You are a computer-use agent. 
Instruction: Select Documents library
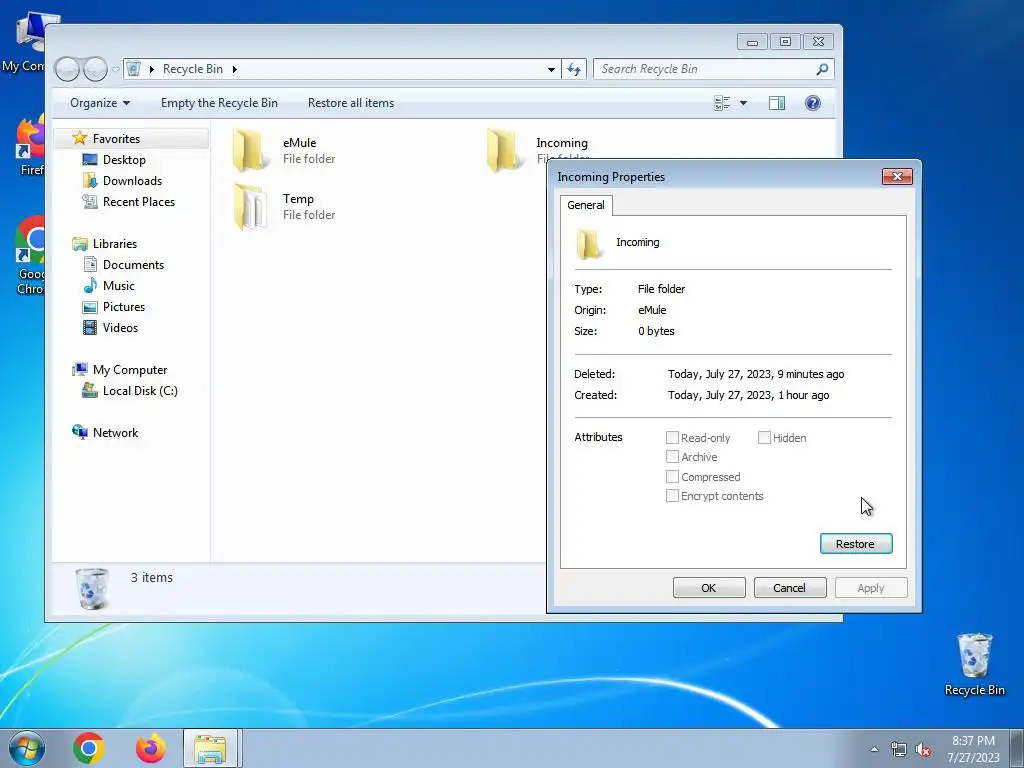(x=123, y=264)
